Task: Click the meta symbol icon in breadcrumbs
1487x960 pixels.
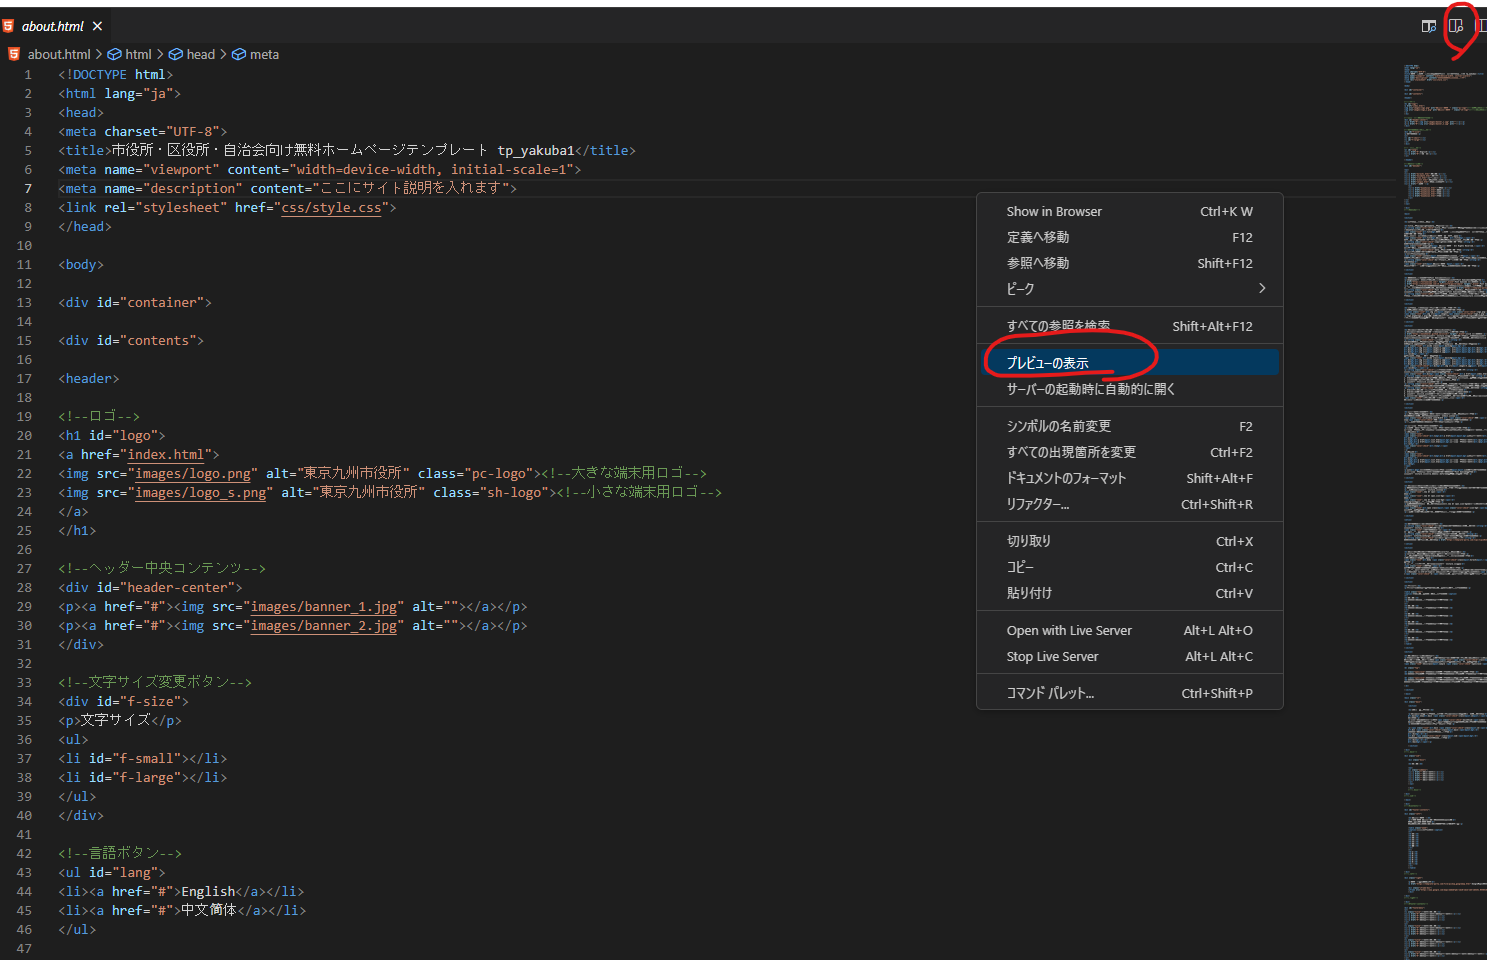Action: pyautogui.click(x=239, y=54)
